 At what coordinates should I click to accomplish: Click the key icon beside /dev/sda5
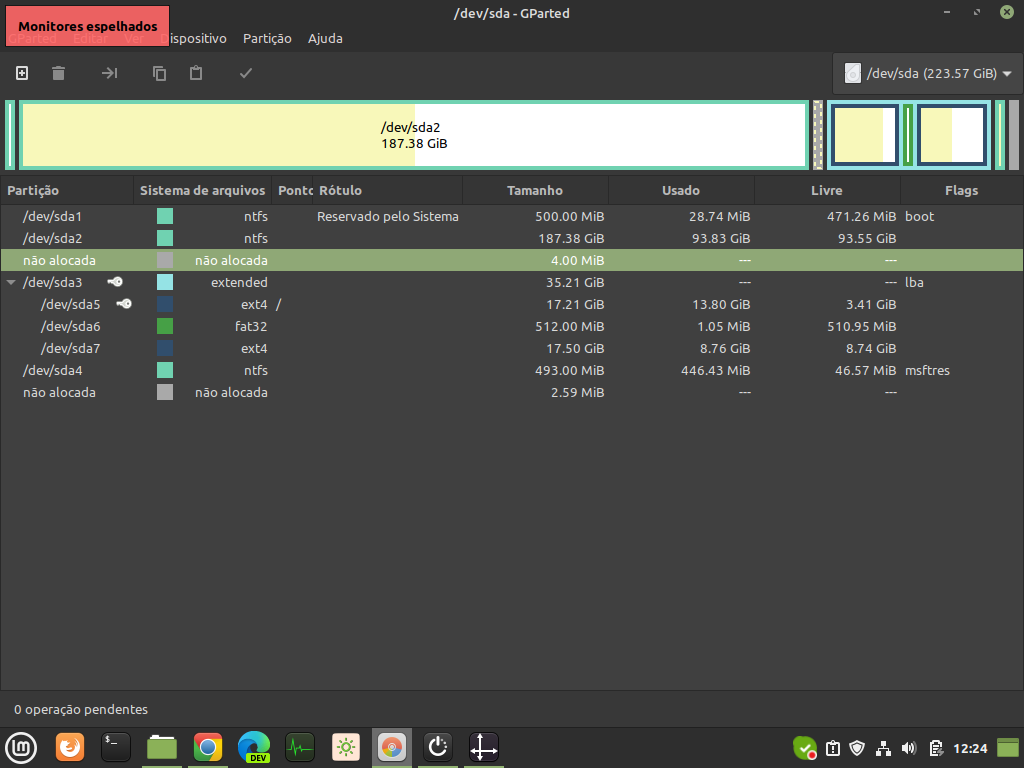(124, 304)
